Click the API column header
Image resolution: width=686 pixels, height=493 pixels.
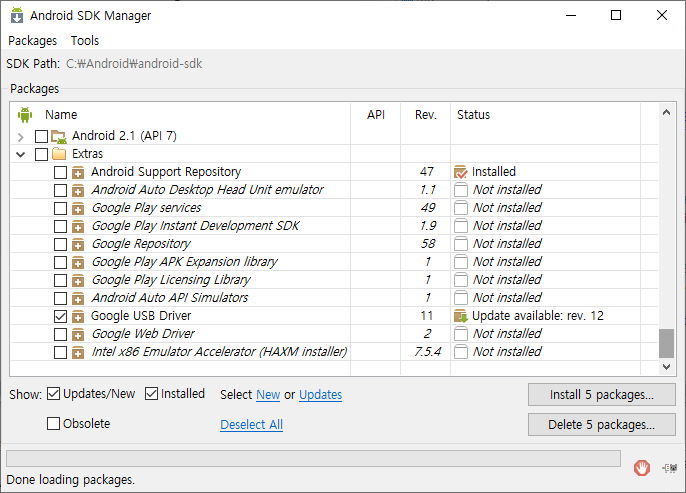(375, 115)
